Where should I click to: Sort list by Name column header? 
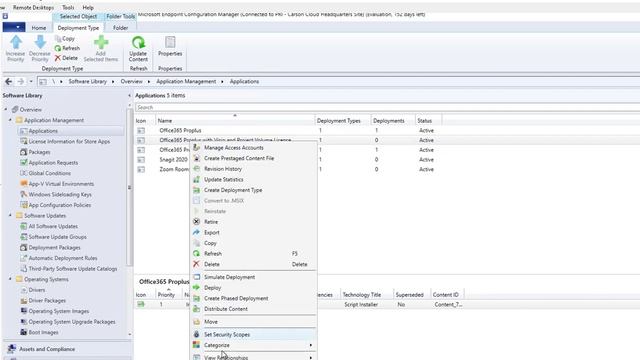pos(235,121)
